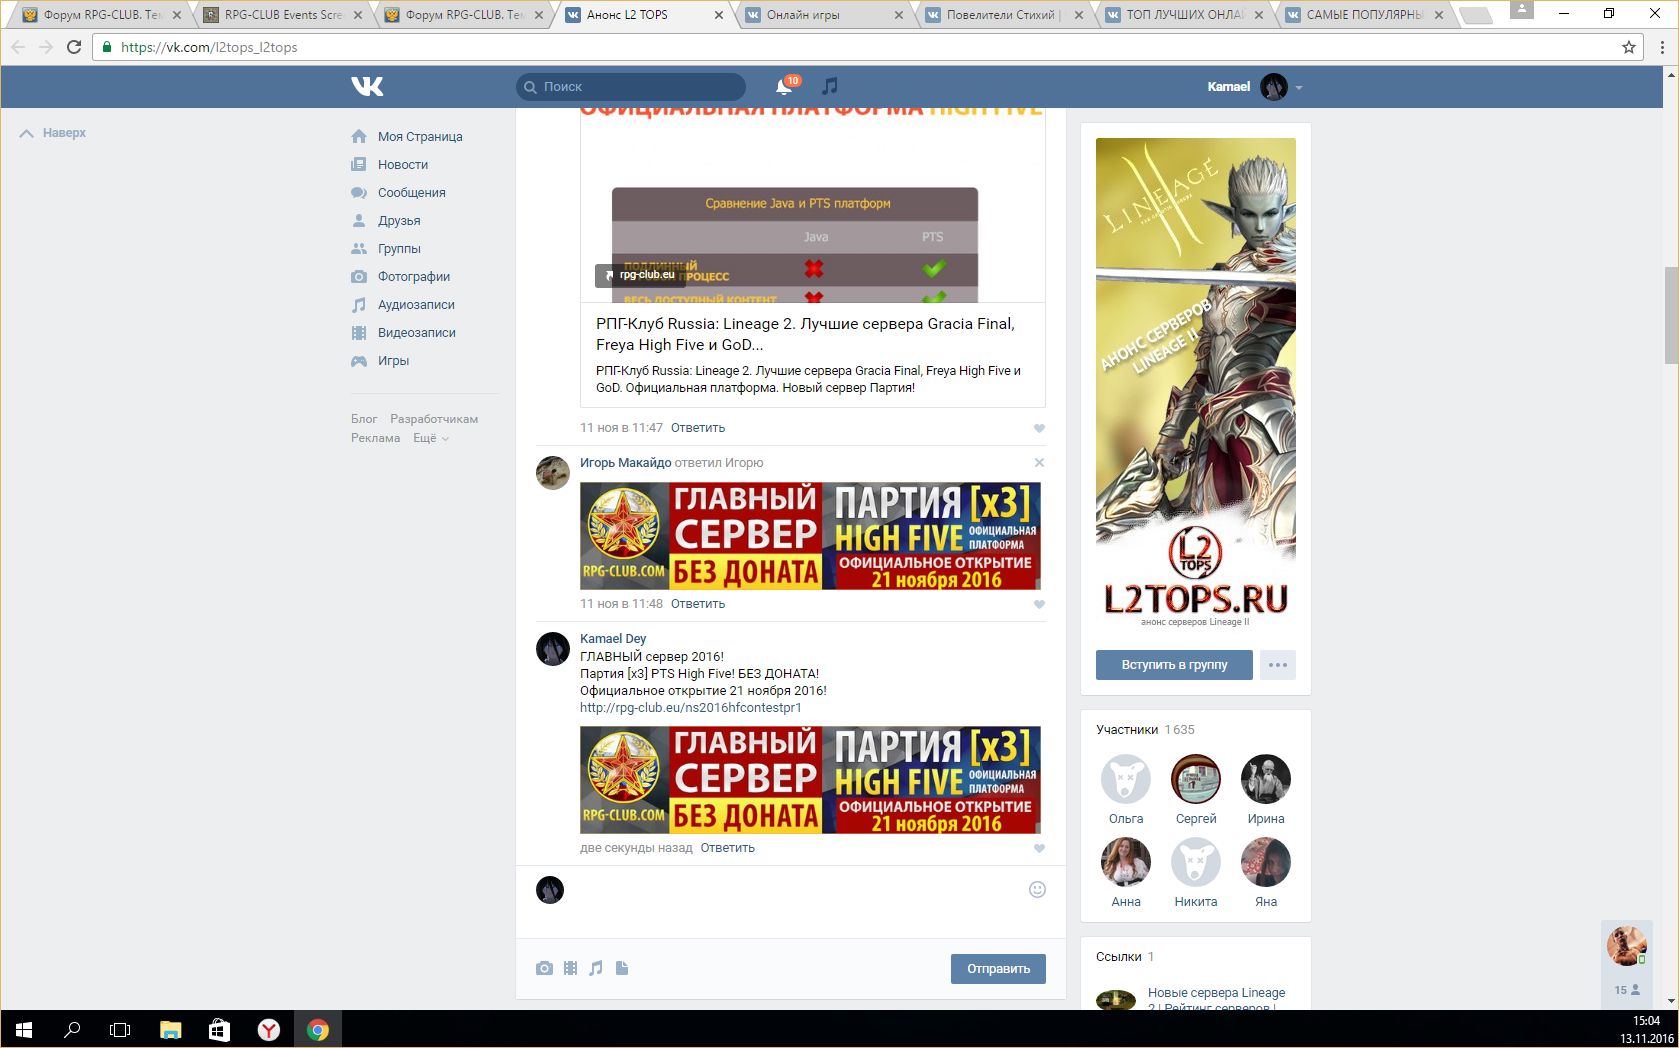Delete Игорь Макайдо's reply comment

coord(1039,463)
